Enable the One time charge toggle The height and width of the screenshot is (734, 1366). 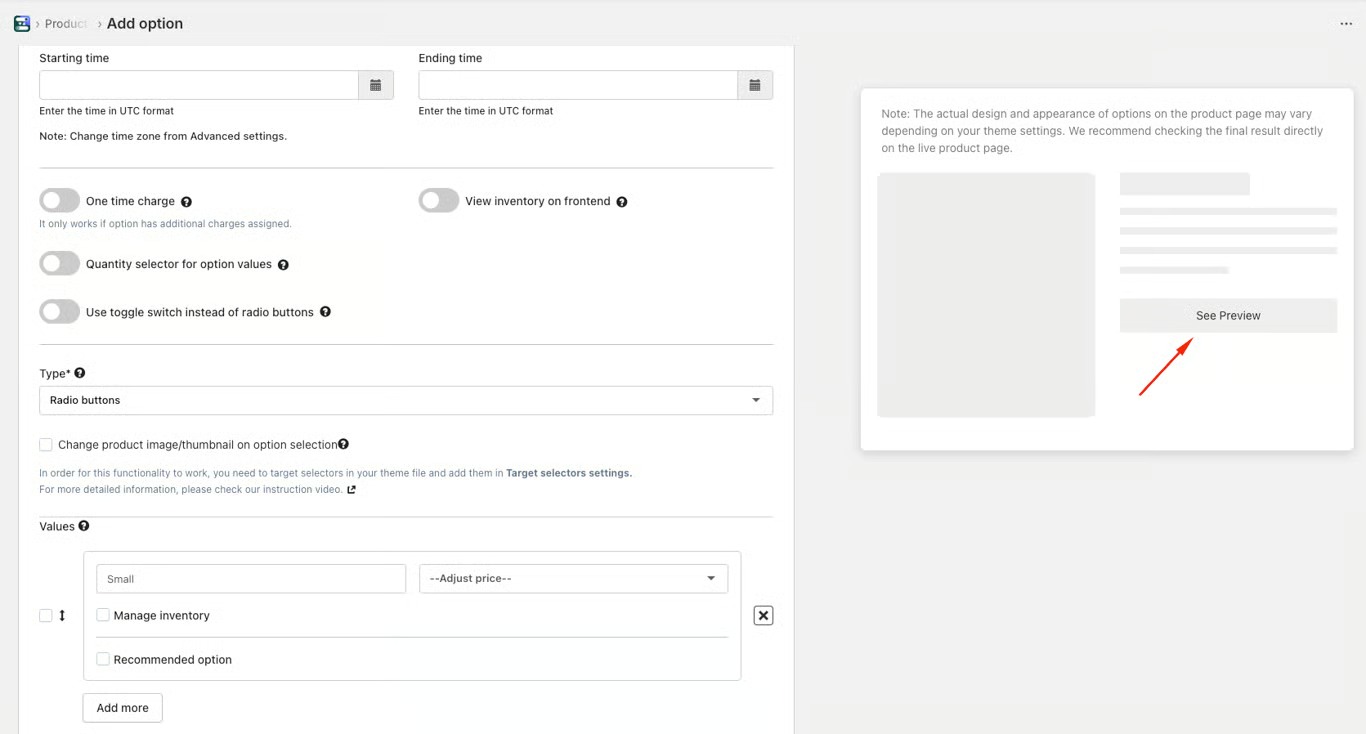coord(60,201)
